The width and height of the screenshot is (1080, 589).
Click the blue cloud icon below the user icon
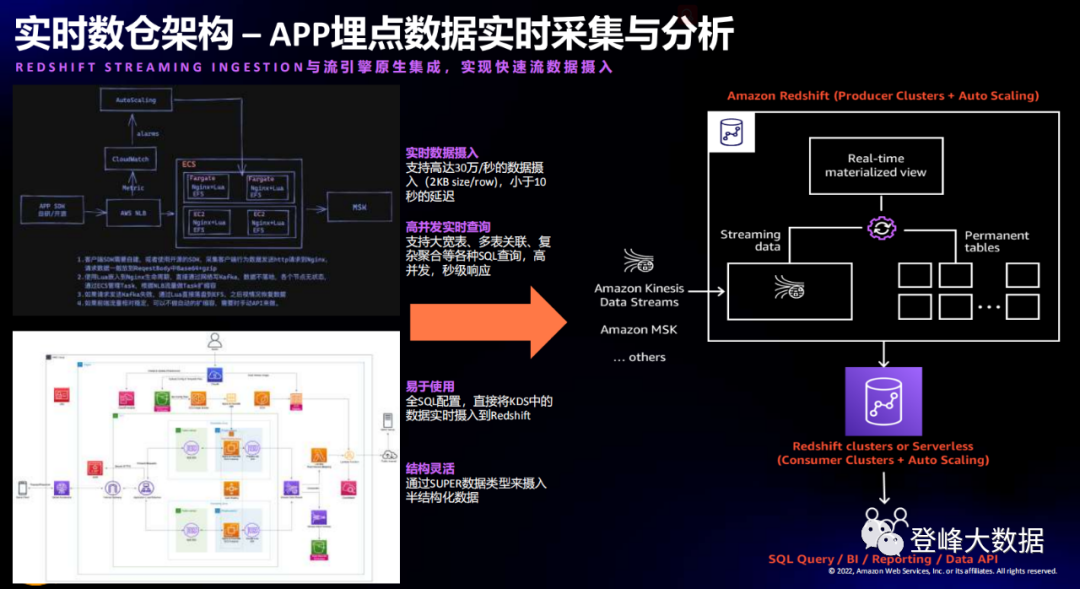(215, 375)
